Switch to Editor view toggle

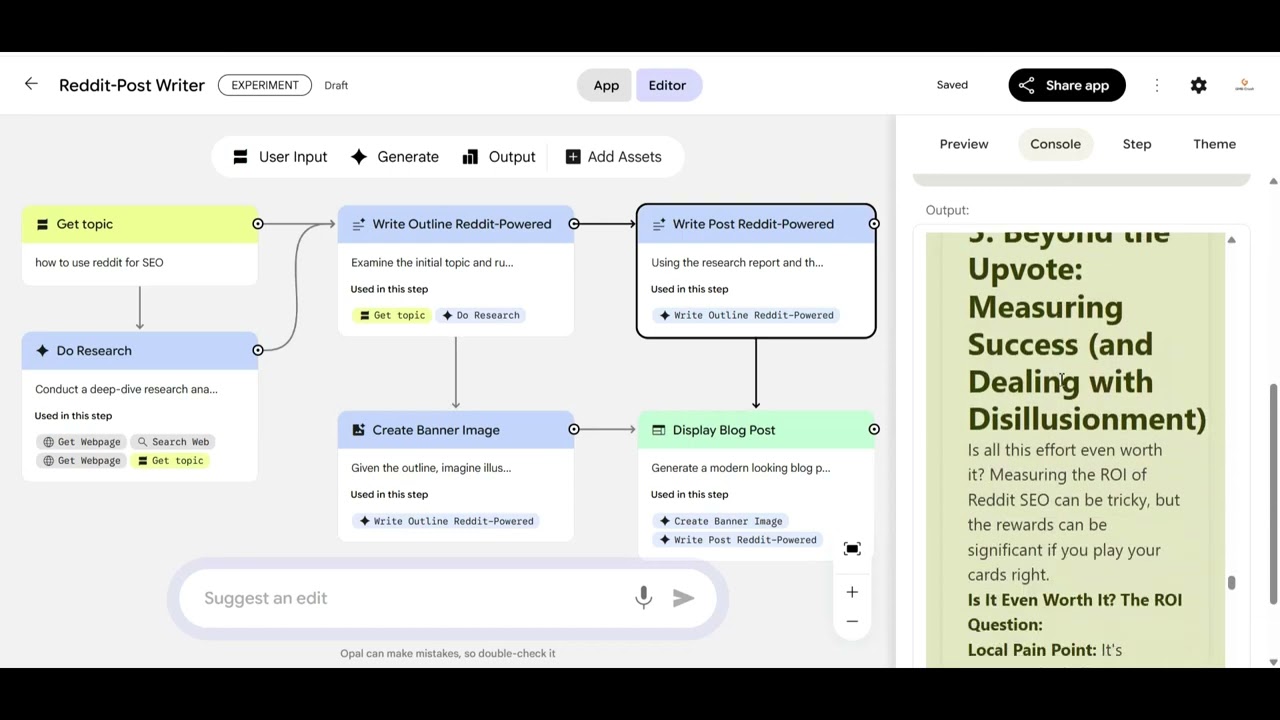[667, 85]
